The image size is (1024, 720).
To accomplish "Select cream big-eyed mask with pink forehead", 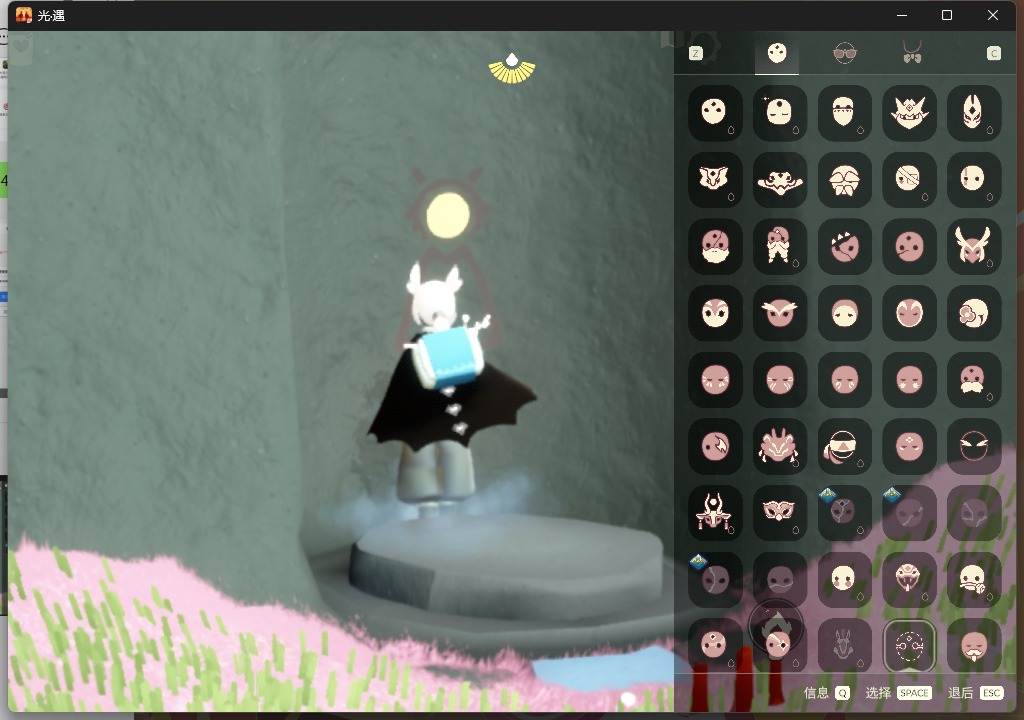I will pyautogui.click(x=714, y=313).
